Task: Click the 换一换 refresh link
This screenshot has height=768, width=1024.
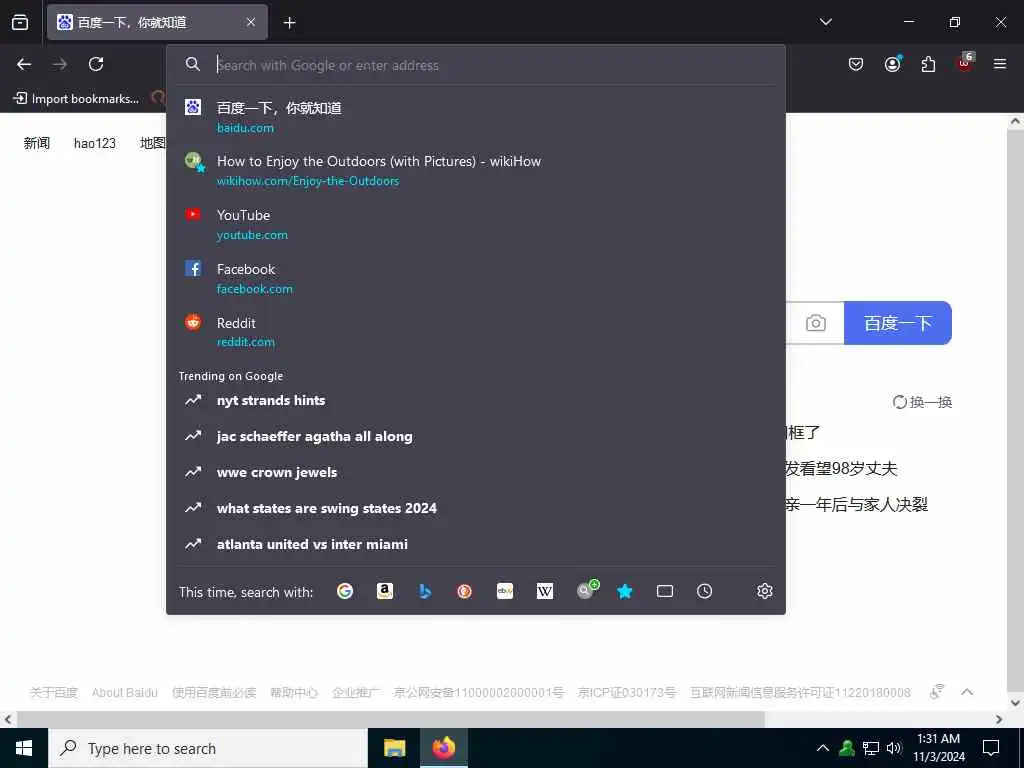Action: pos(922,402)
